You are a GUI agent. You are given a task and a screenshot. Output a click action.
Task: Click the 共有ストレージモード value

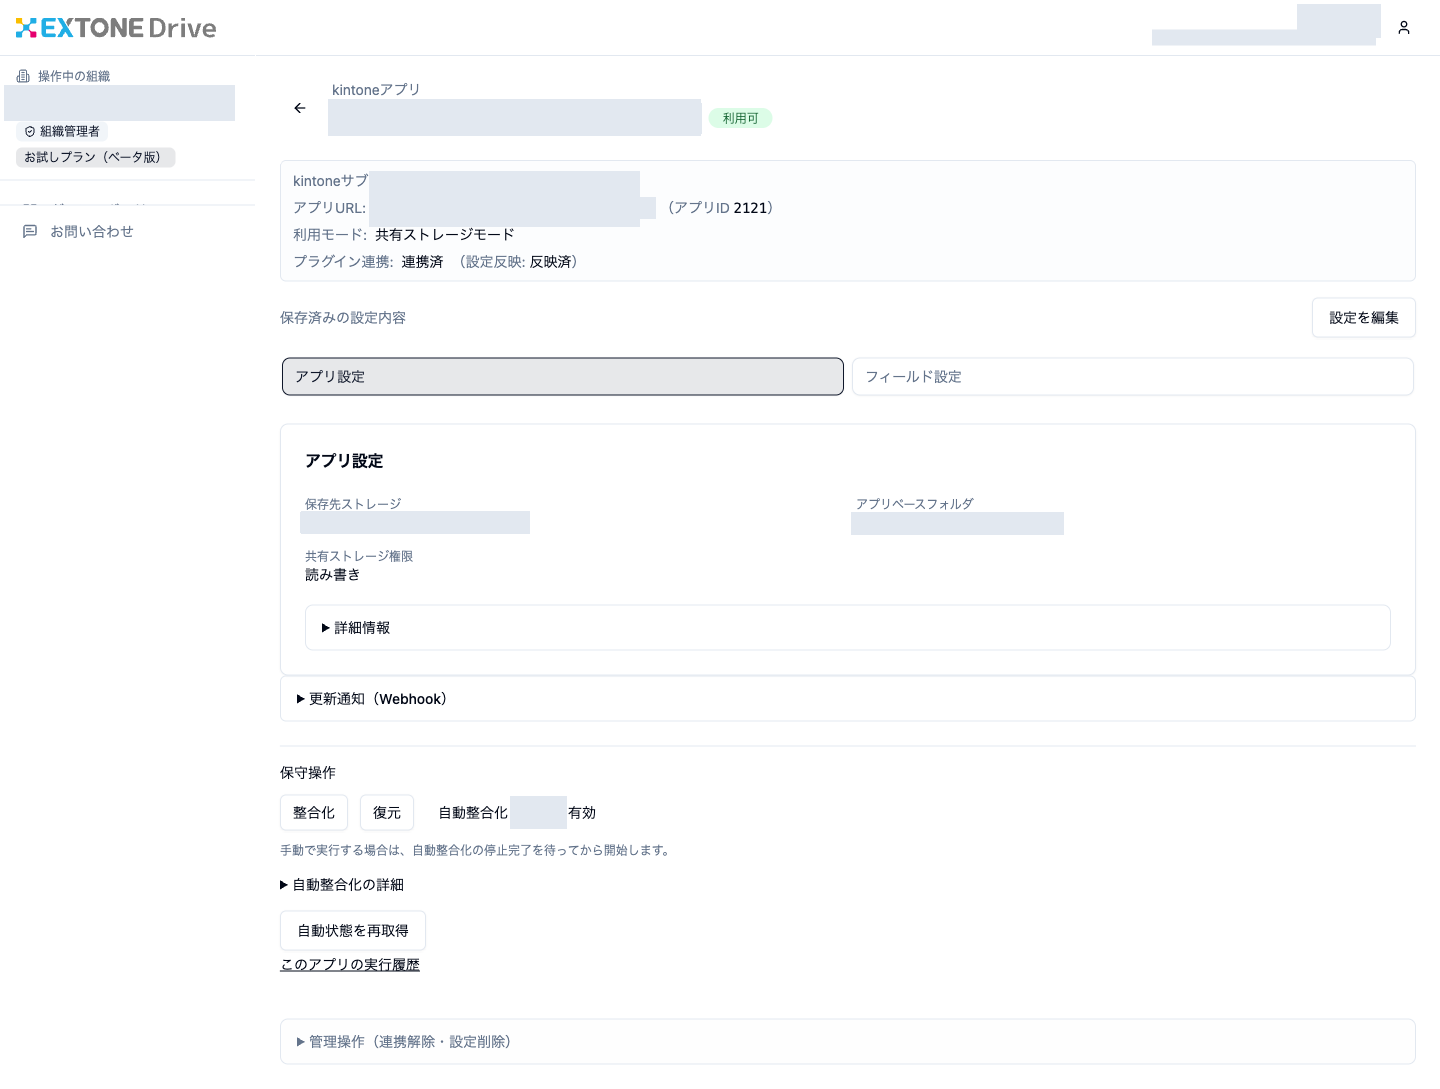point(445,235)
